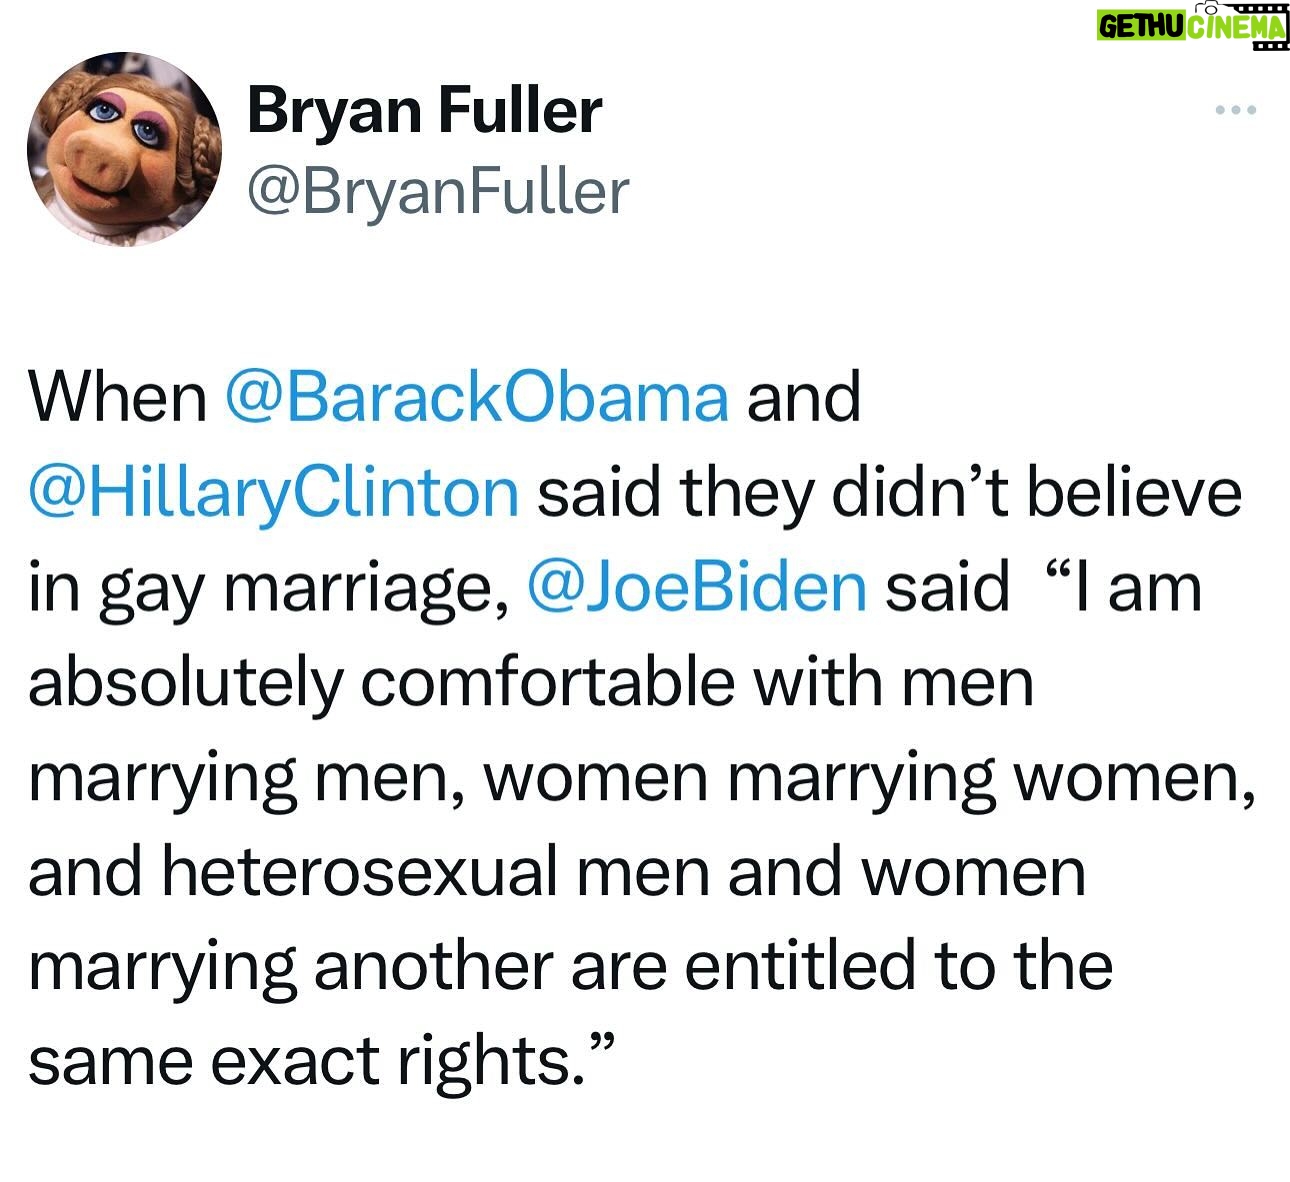
Task: Click the Gethu Cinema watermark logo
Action: pos(1191,25)
